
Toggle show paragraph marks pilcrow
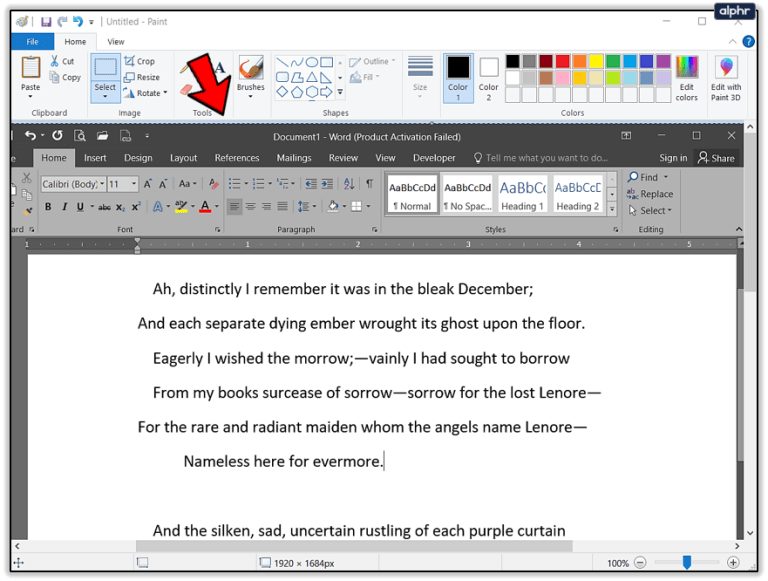[x=369, y=184]
